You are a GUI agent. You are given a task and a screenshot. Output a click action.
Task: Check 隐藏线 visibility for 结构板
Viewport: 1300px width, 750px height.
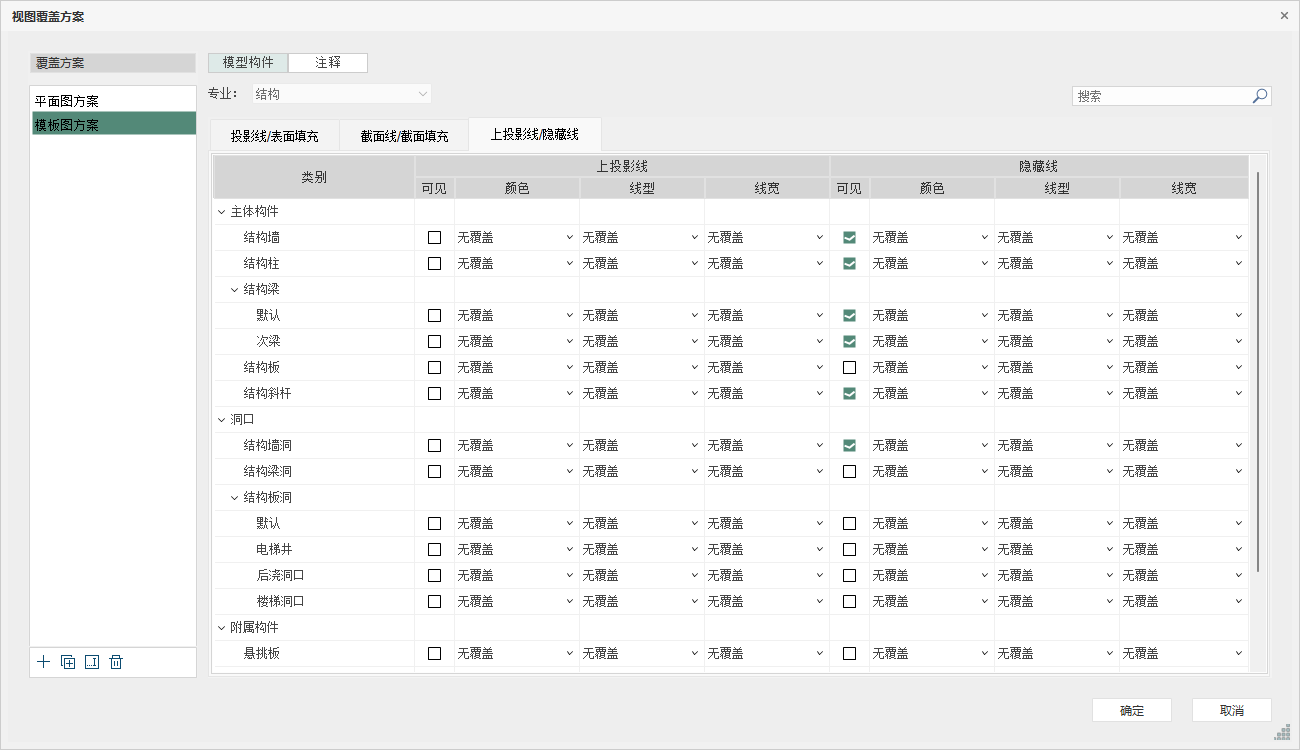tap(849, 367)
